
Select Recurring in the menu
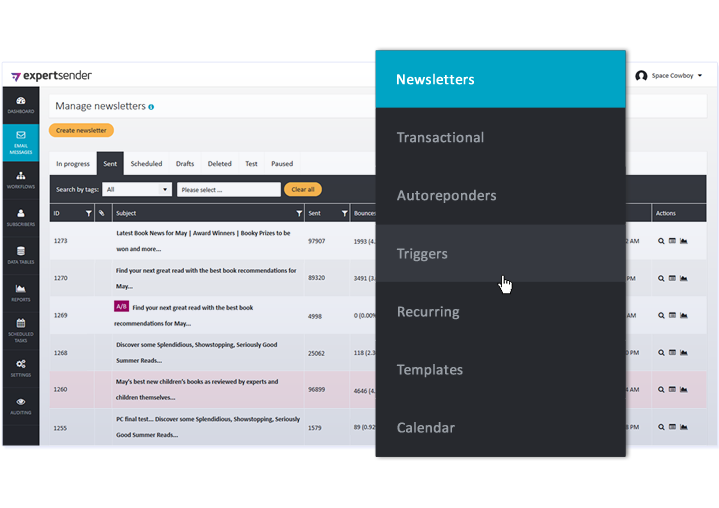pyautogui.click(x=500, y=311)
